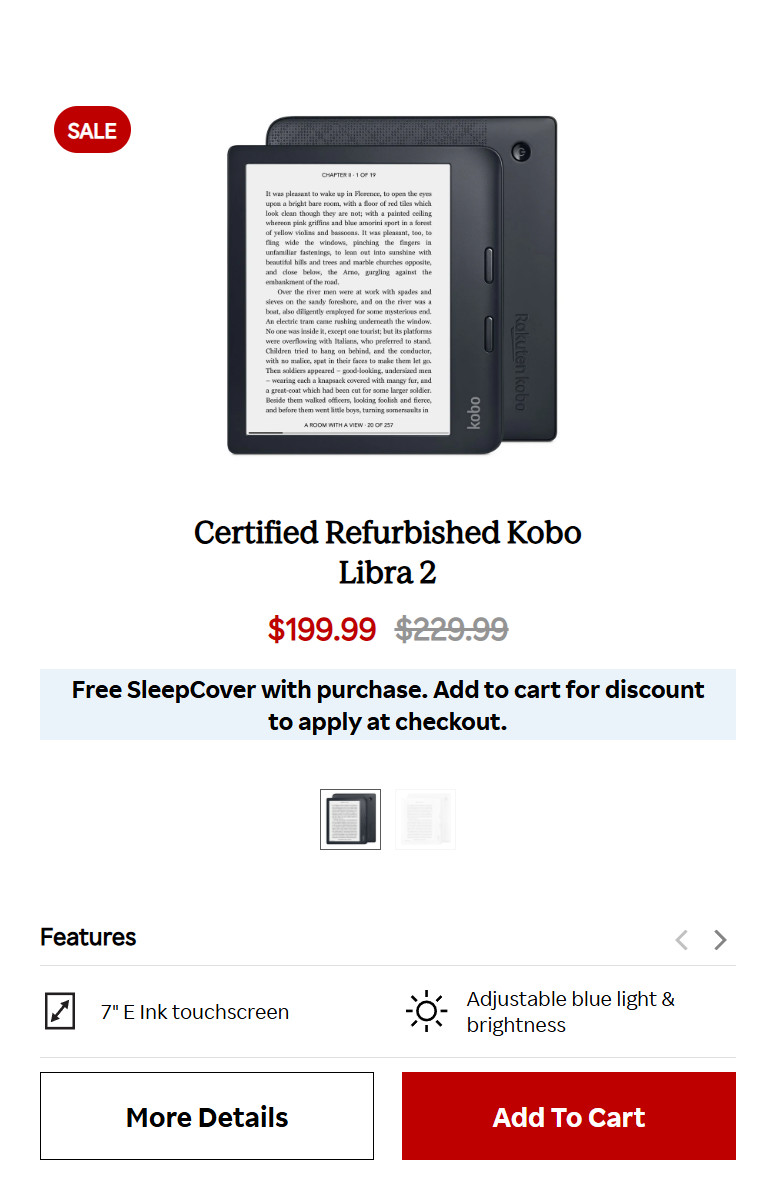Click the $199.99 sale price

pos(322,629)
